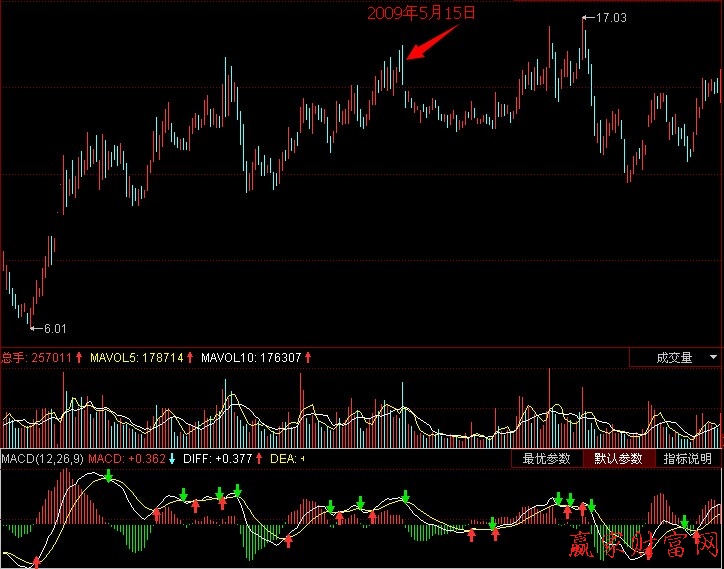Click the red up arrow after DIFF value
Viewport: 724px width, 569px height.
[x=259, y=459]
